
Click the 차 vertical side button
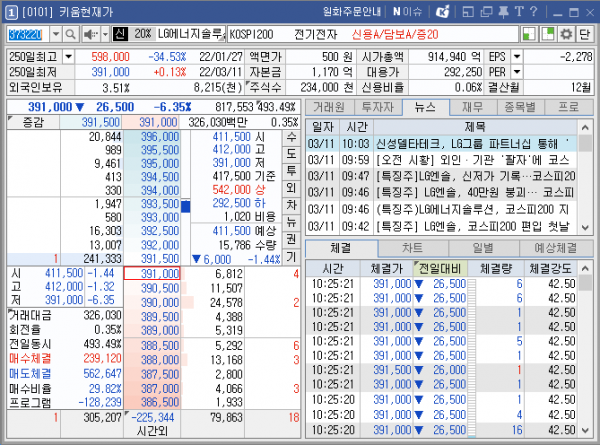click(291, 205)
